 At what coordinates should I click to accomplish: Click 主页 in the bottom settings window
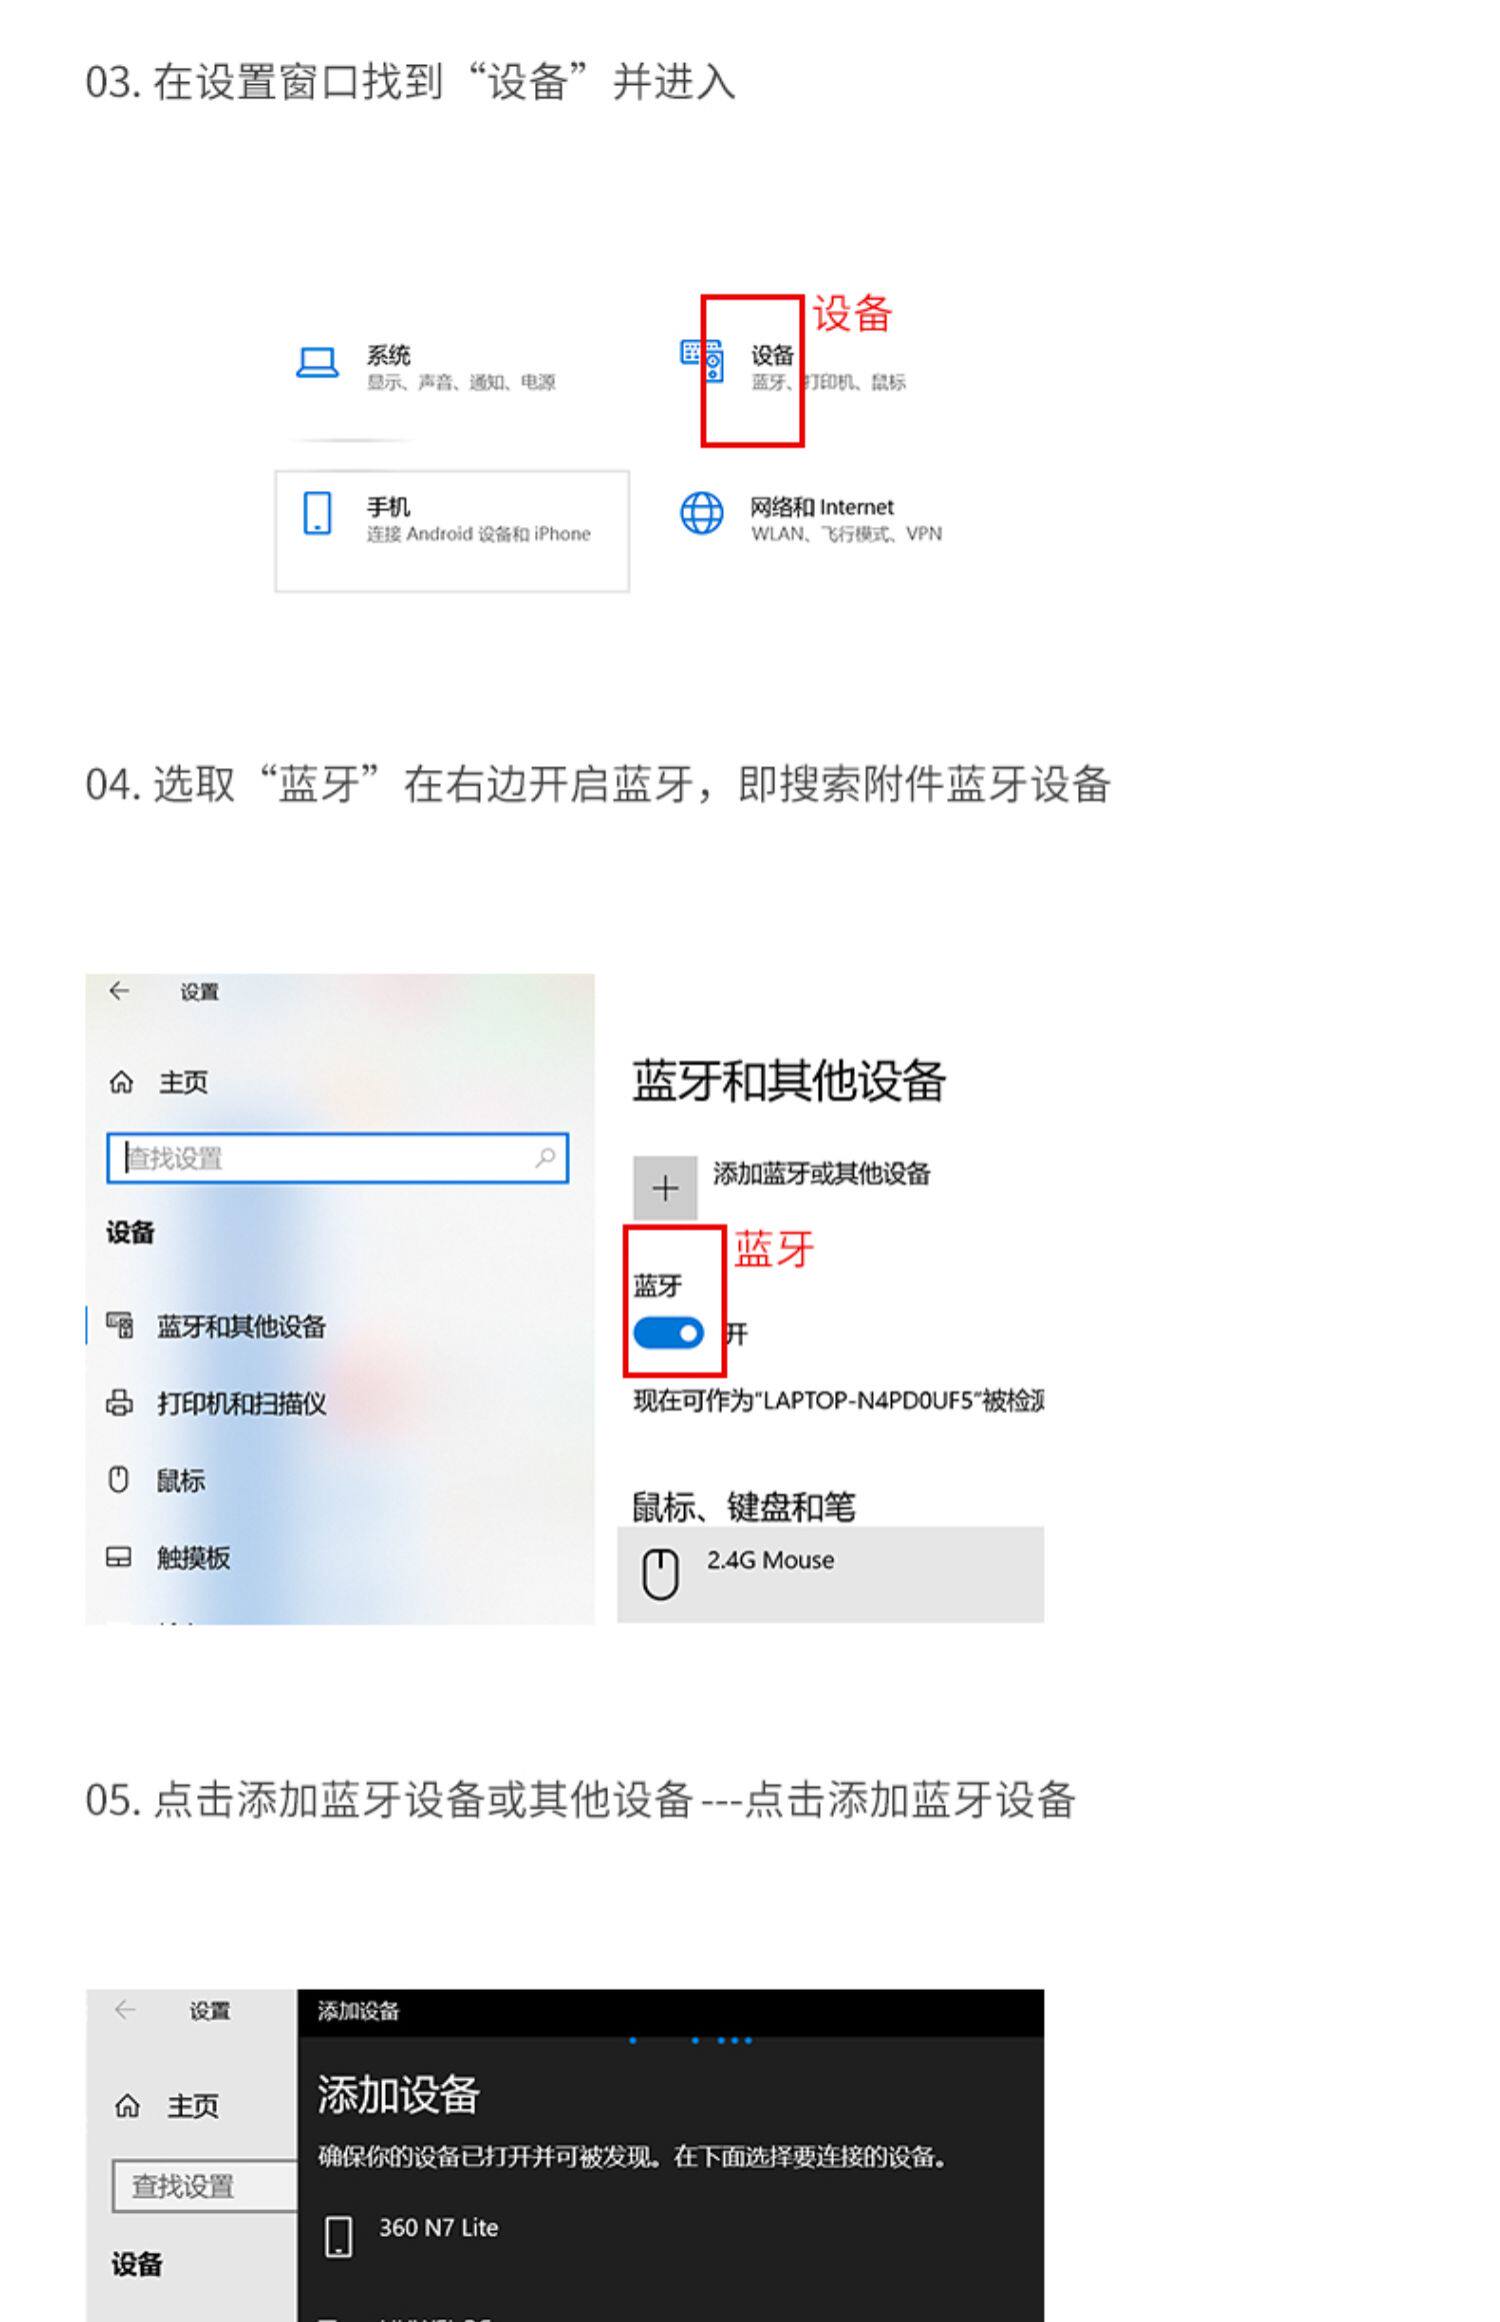click(192, 2106)
